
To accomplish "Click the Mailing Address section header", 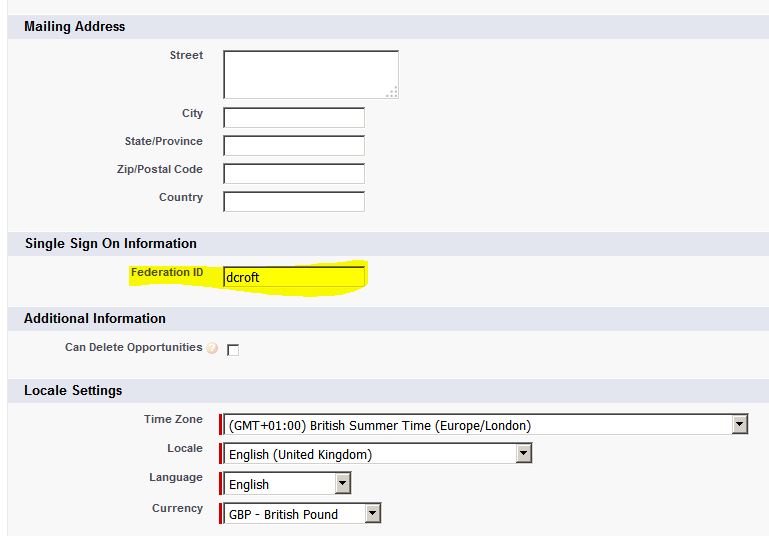I will point(75,26).
